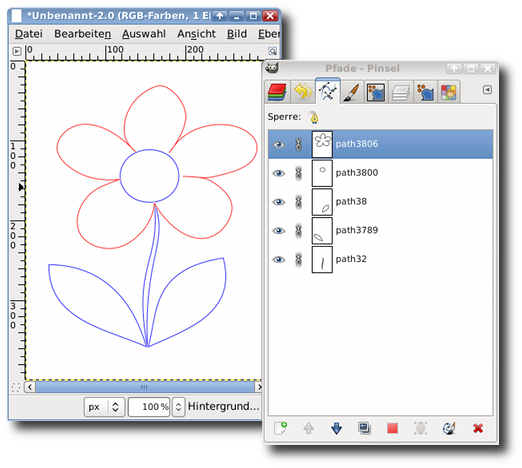Toggle the chain link for path38
Viewport: 522px width, 468px height.
point(298,202)
